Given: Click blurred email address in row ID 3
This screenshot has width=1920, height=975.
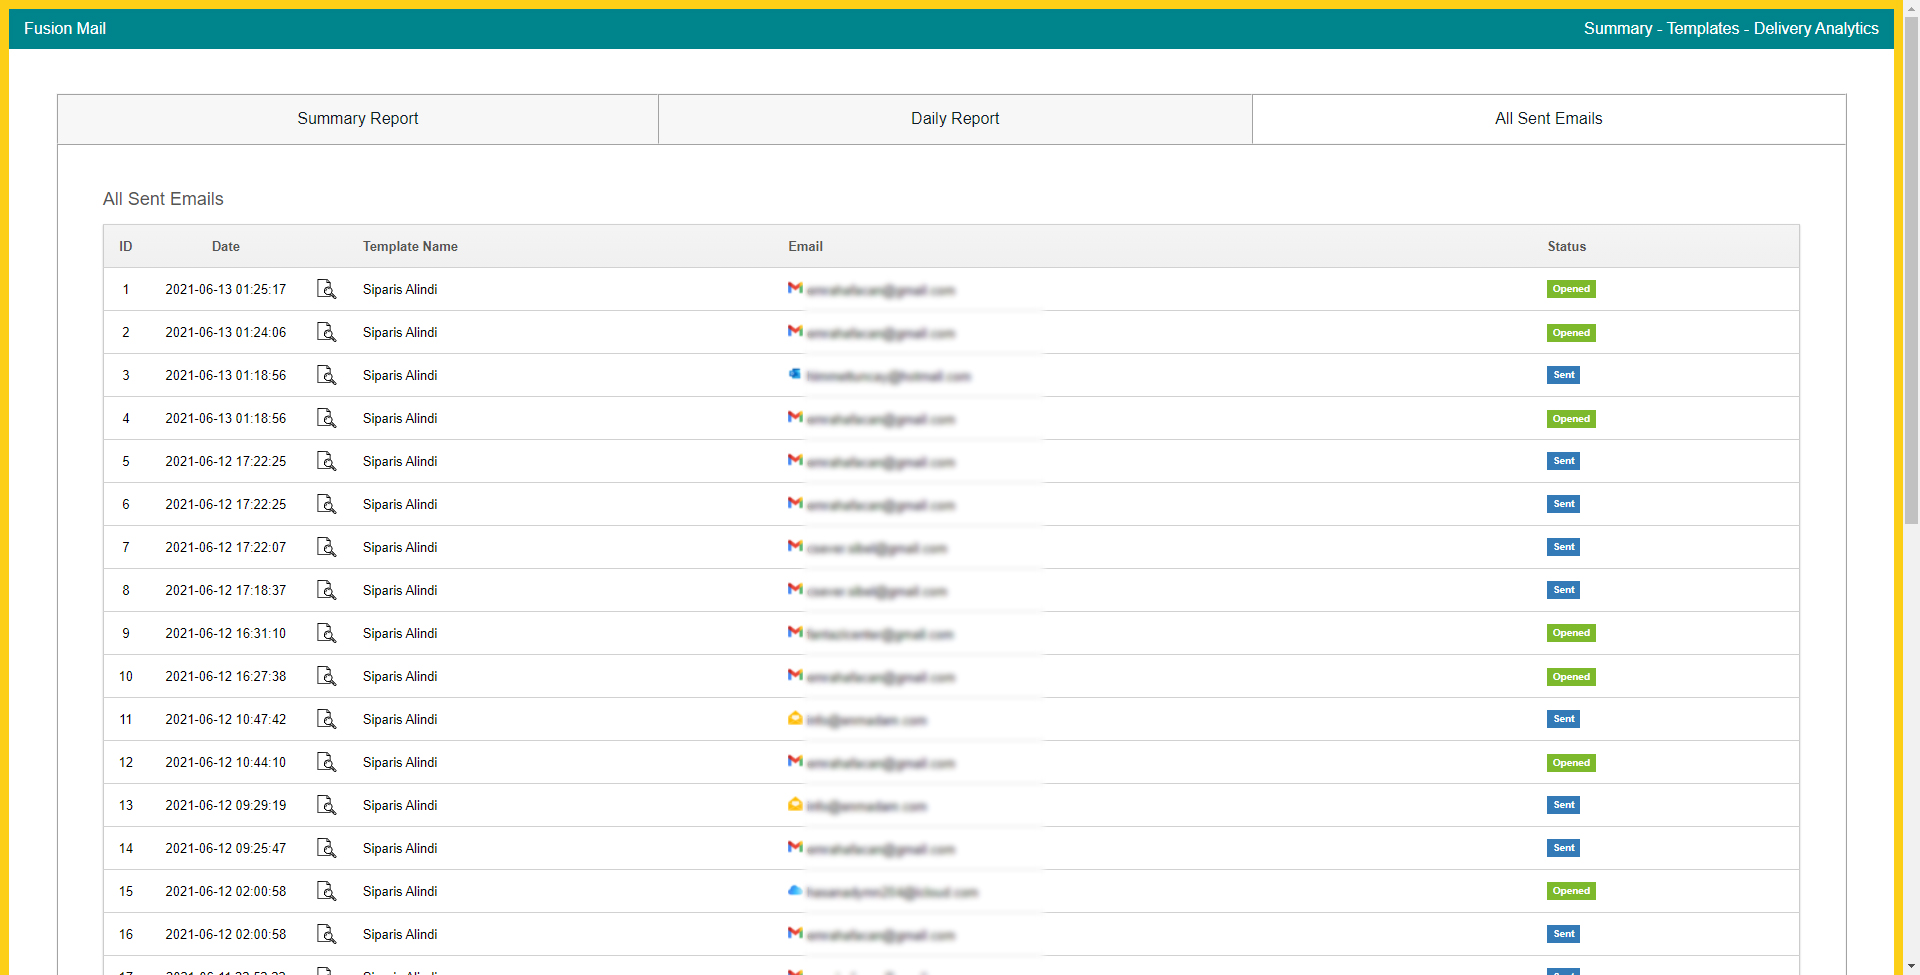Looking at the screenshot, I should pyautogui.click(x=889, y=376).
